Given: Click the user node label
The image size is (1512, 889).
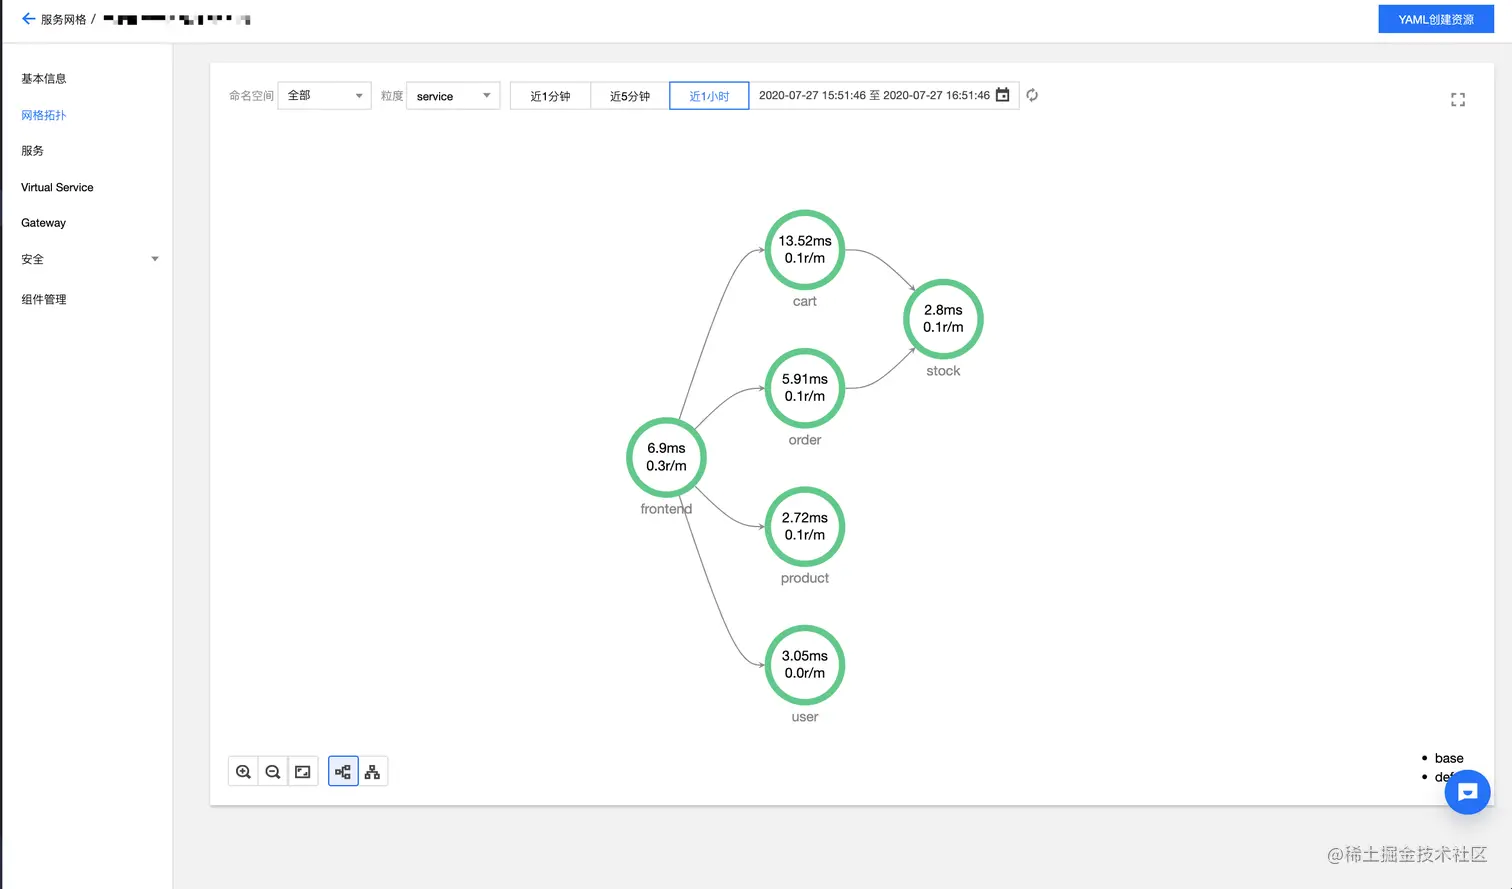Looking at the screenshot, I should point(805,717).
